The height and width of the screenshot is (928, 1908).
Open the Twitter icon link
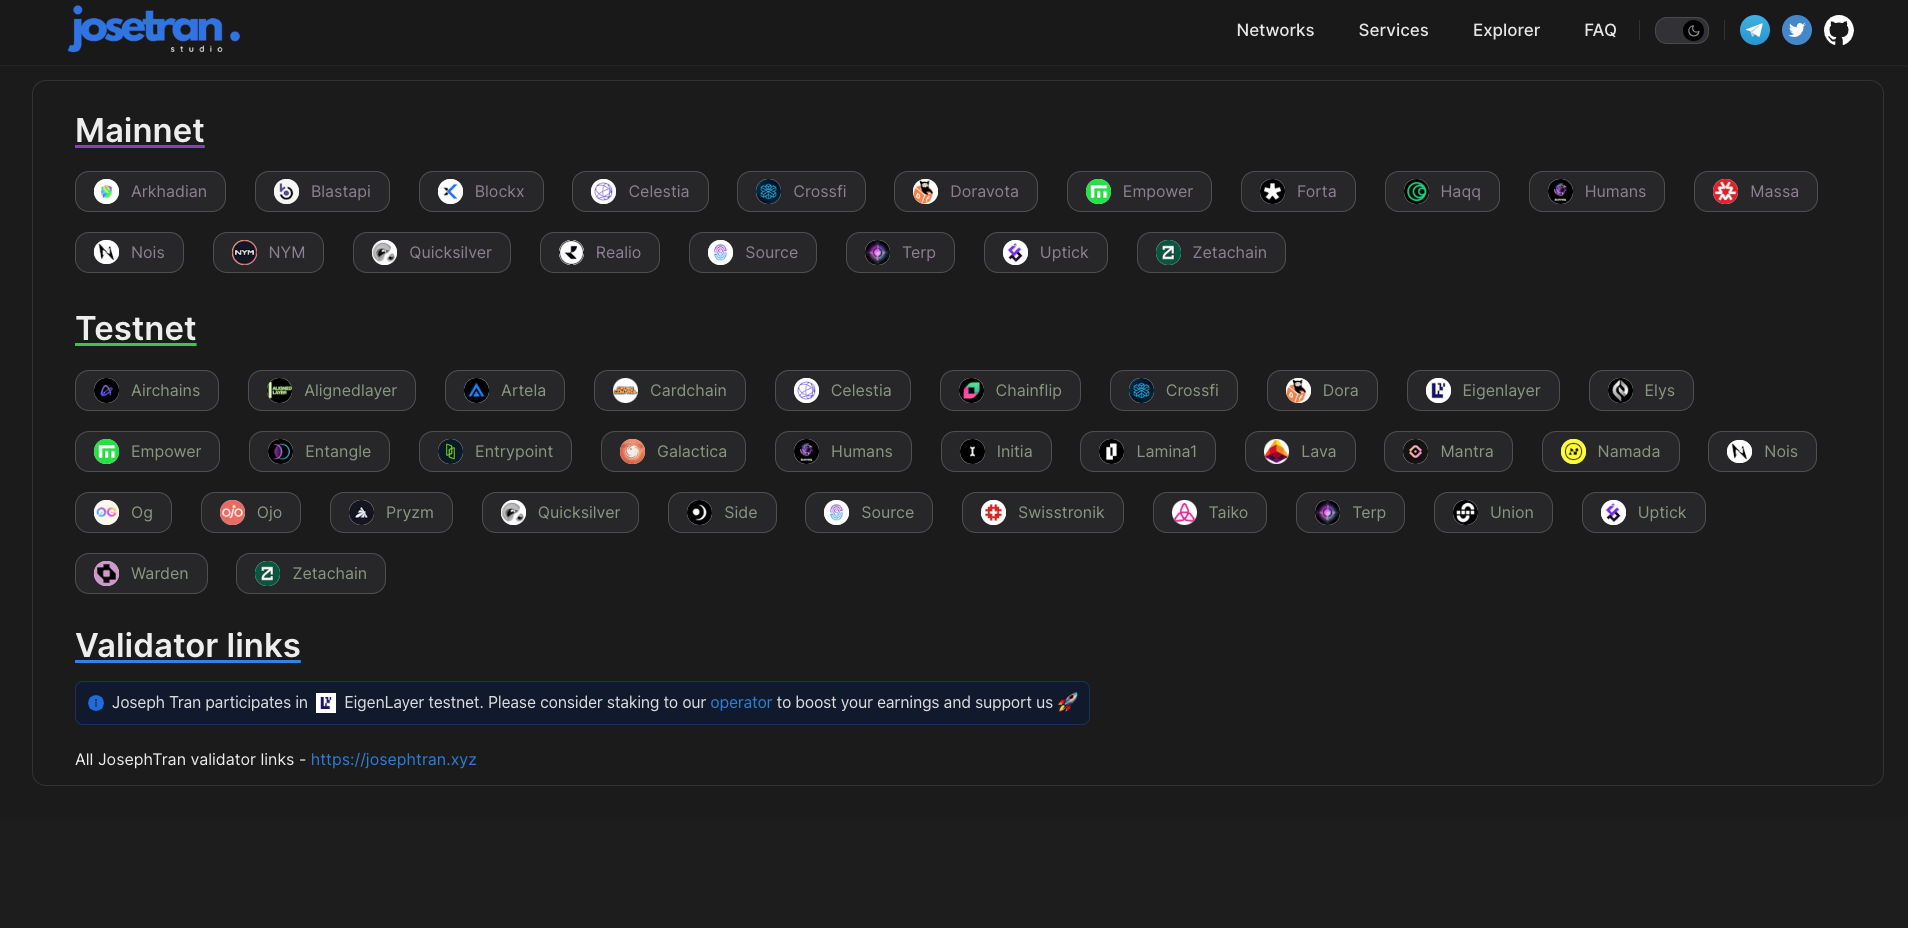pyautogui.click(x=1796, y=30)
